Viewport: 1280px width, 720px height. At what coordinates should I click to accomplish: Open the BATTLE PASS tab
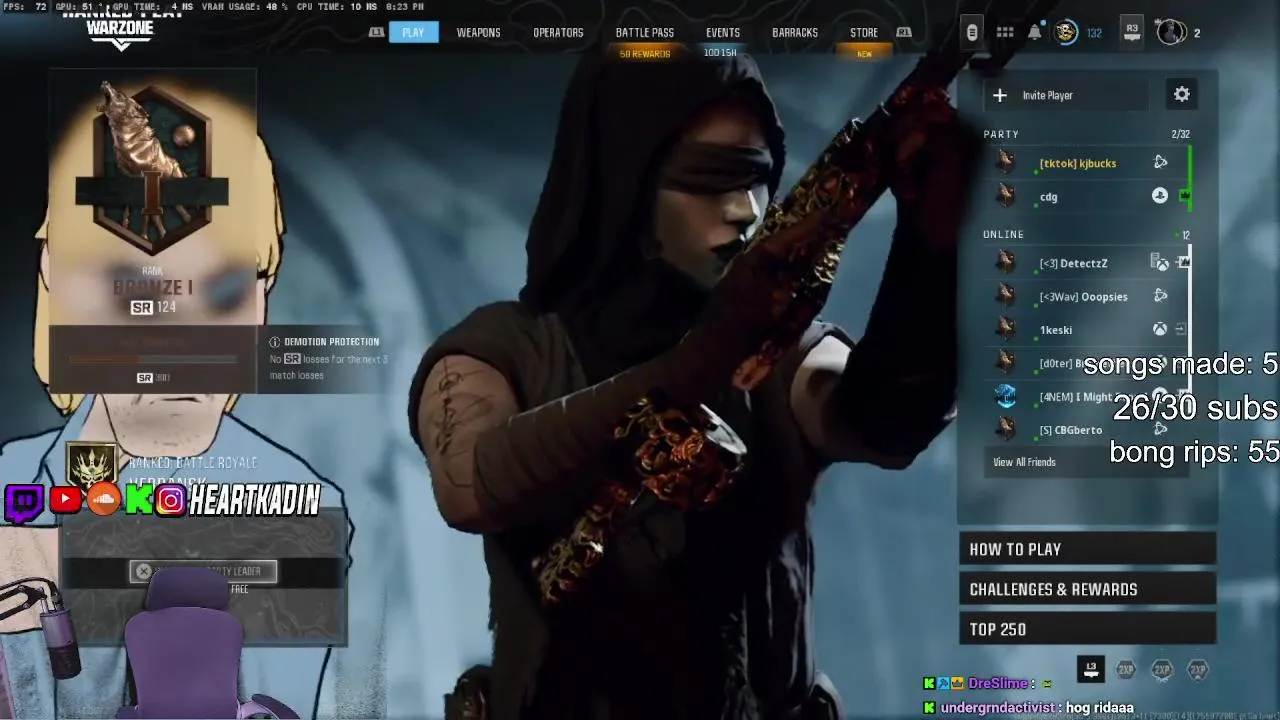point(645,32)
